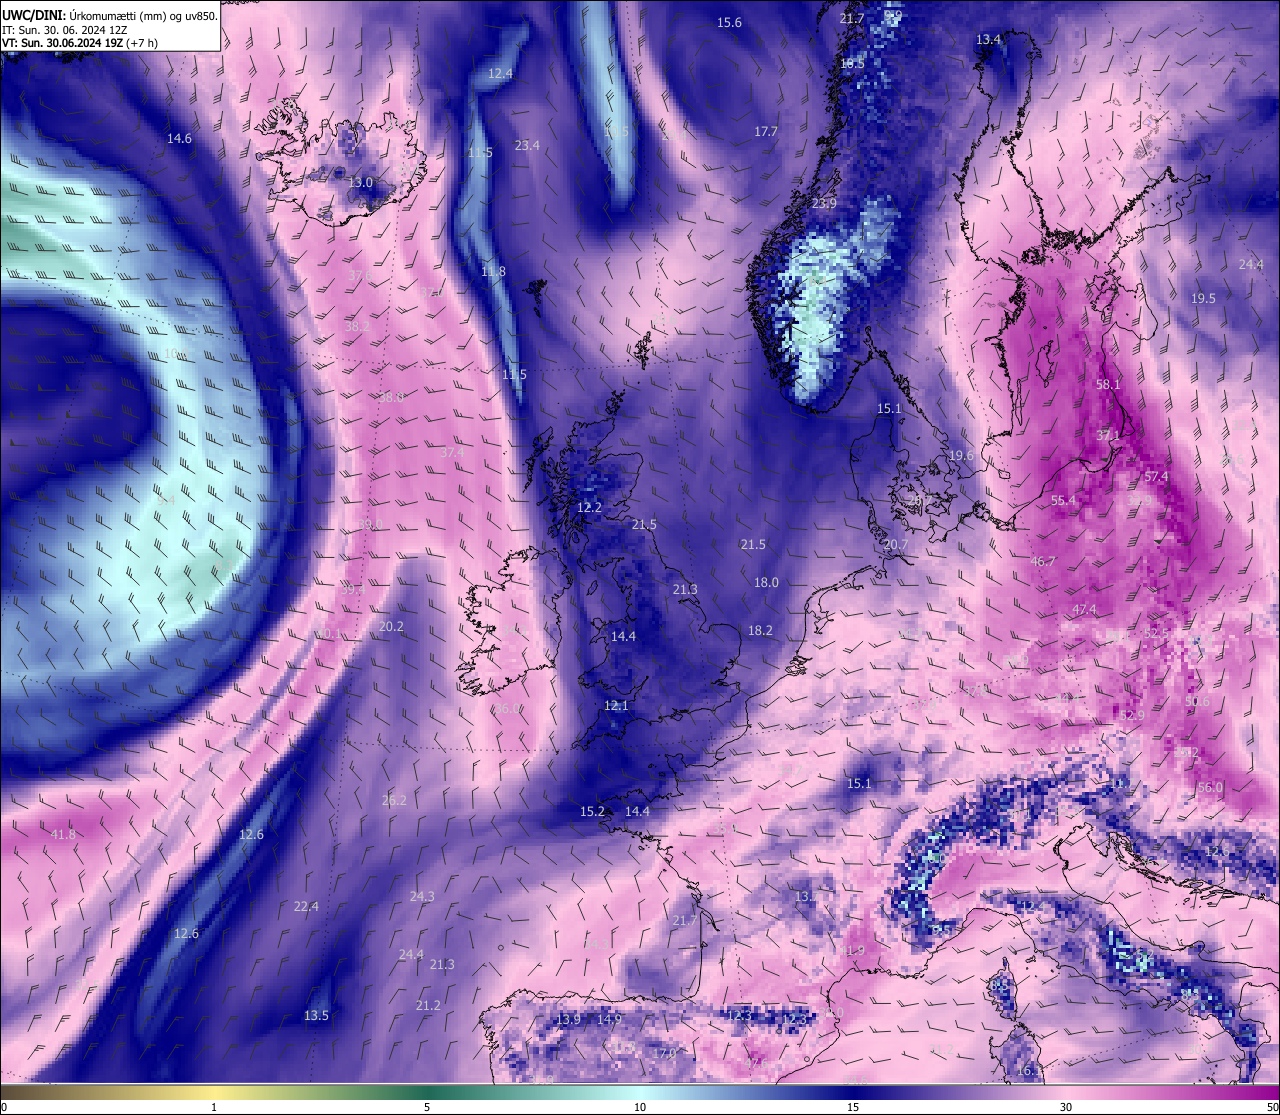The height and width of the screenshot is (1115, 1280).
Task: Click the 15.2 value near Brittany
Action: coord(592,812)
